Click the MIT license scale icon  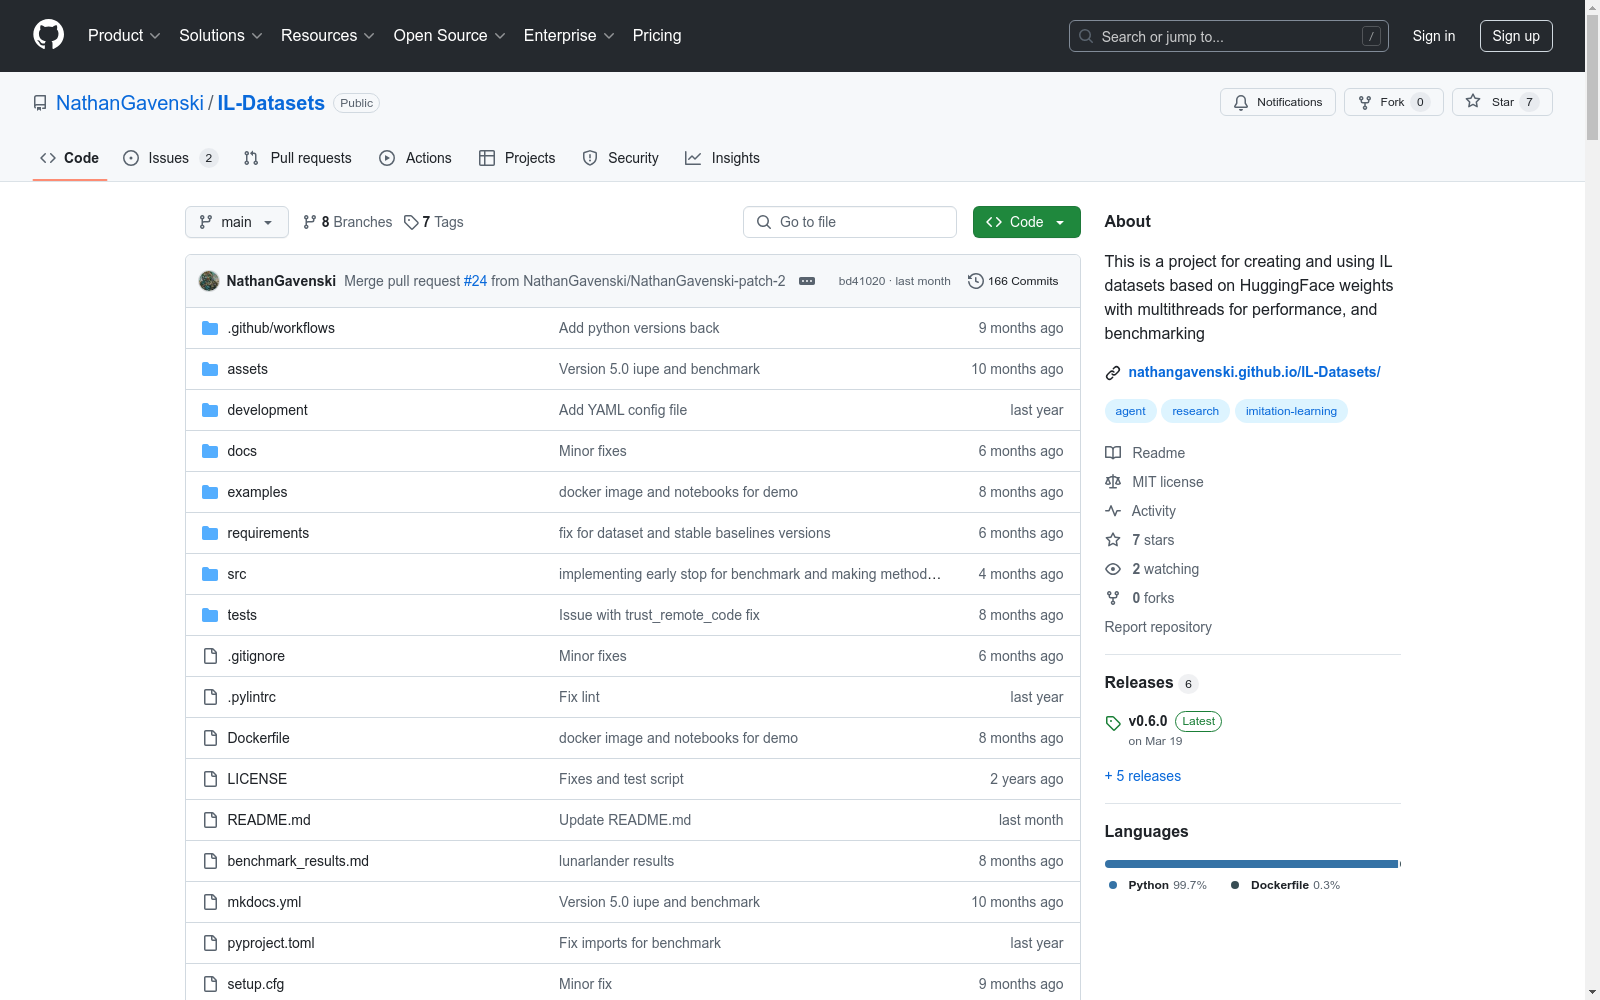1113,482
